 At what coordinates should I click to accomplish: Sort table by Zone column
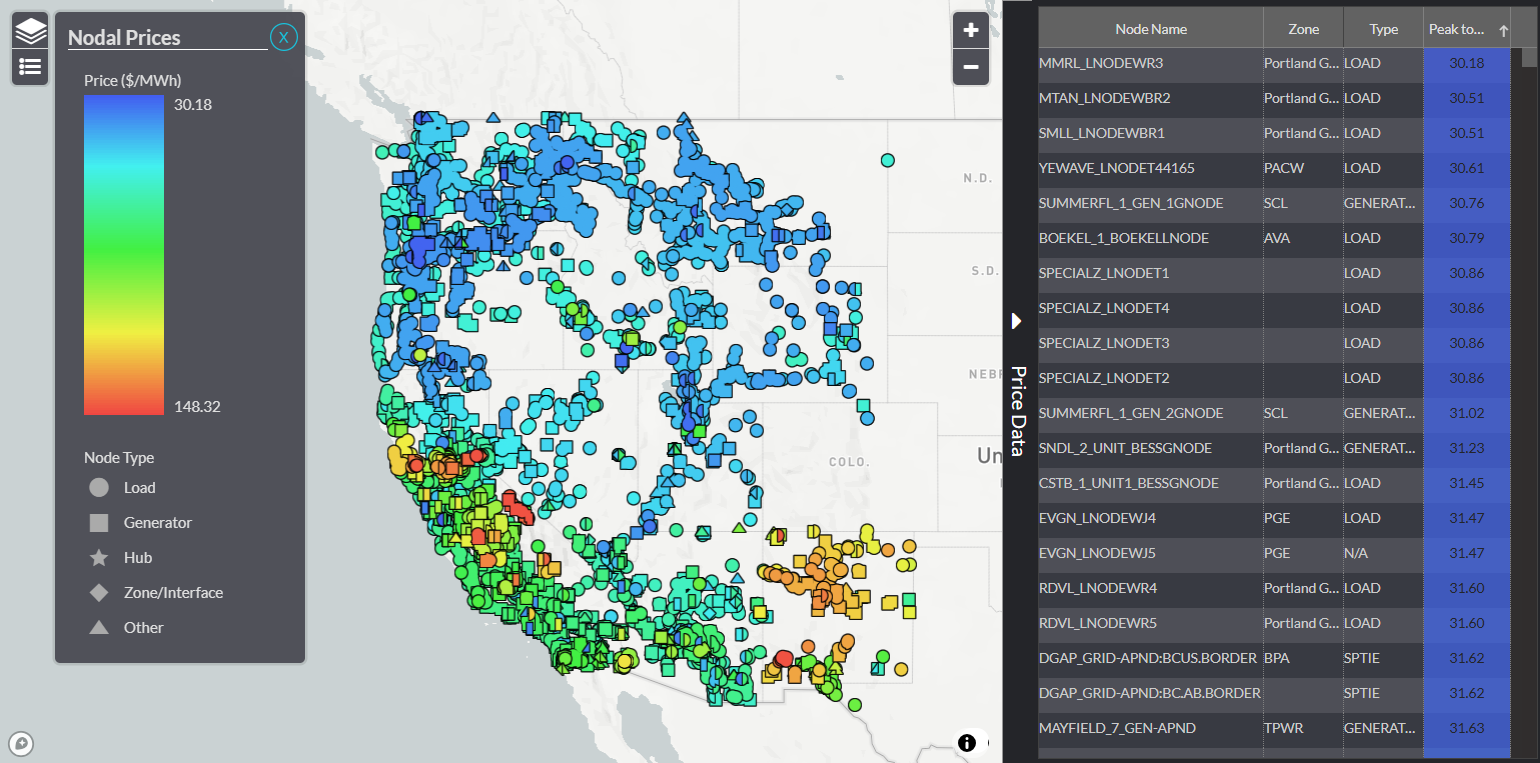point(1303,29)
